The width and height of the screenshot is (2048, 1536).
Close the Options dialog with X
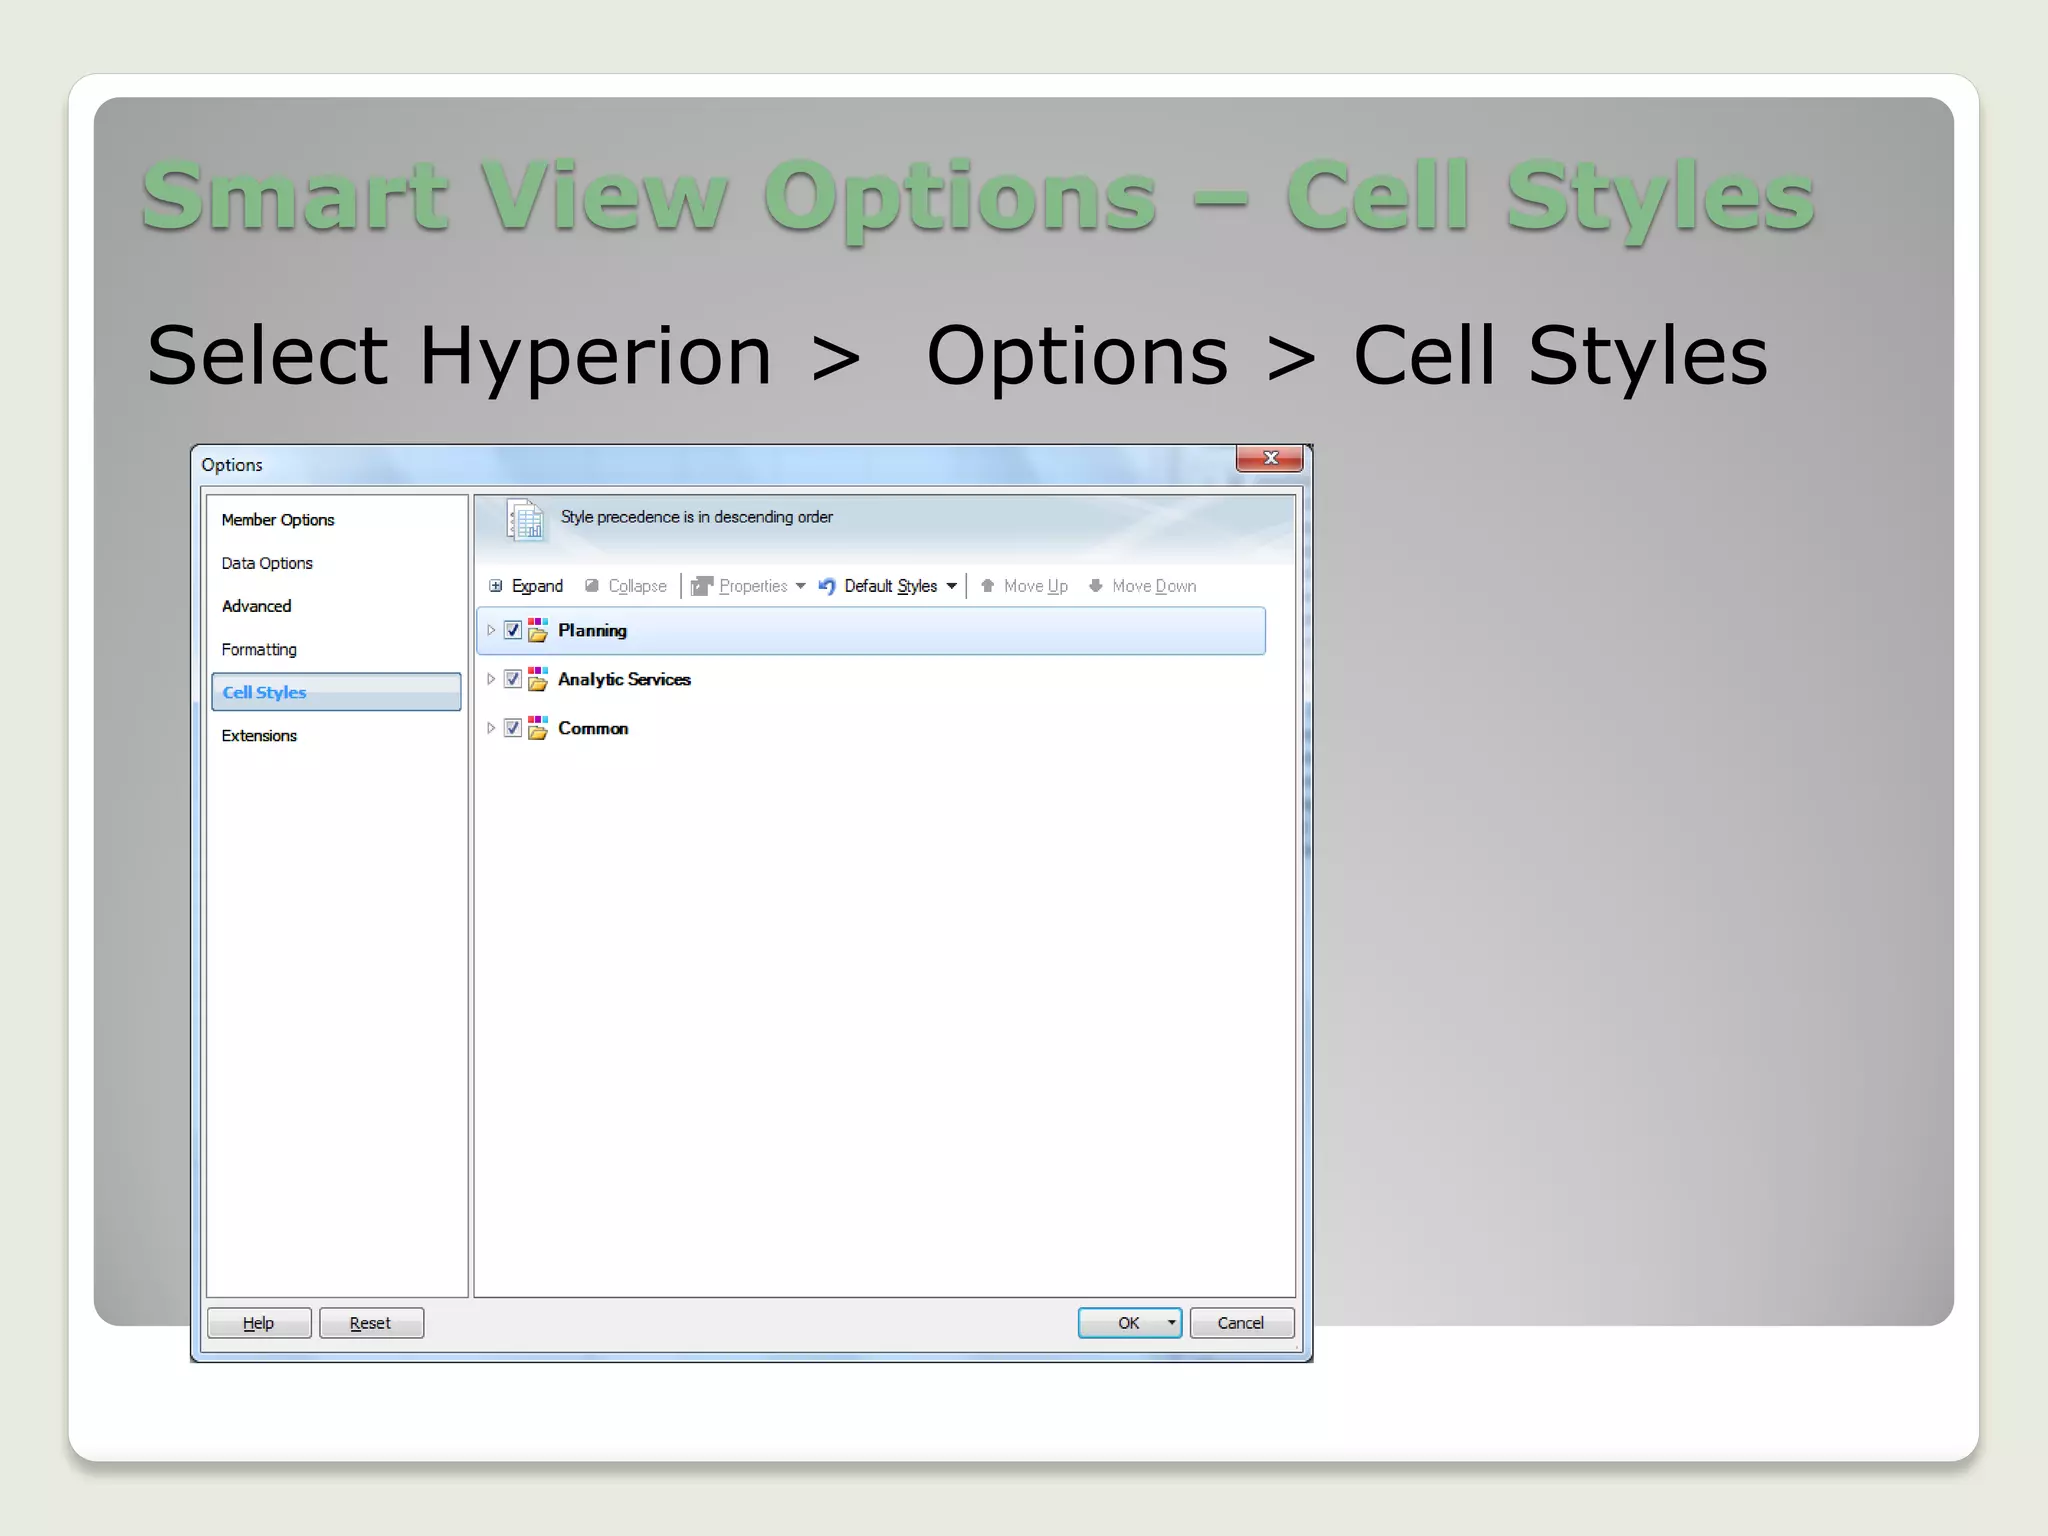(x=1270, y=458)
